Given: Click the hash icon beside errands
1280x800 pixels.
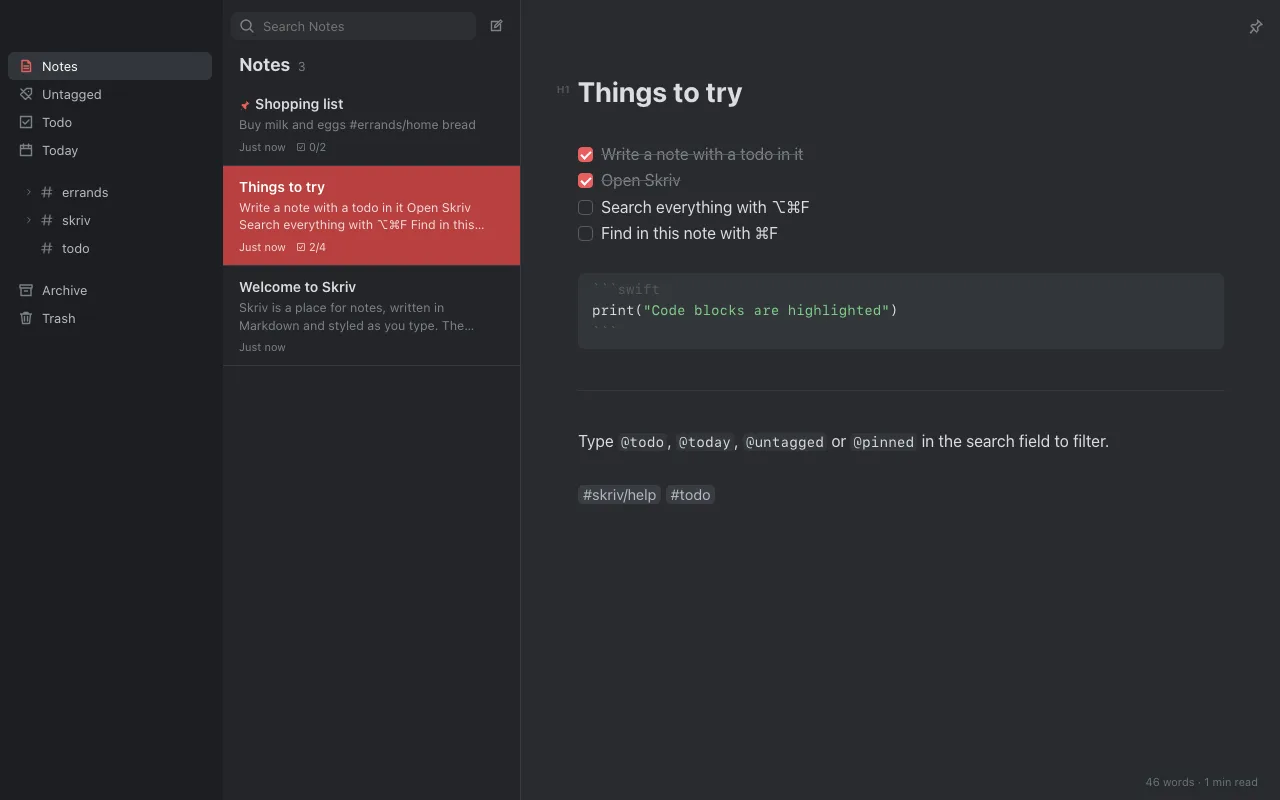Looking at the screenshot, I should click(47, 192).
